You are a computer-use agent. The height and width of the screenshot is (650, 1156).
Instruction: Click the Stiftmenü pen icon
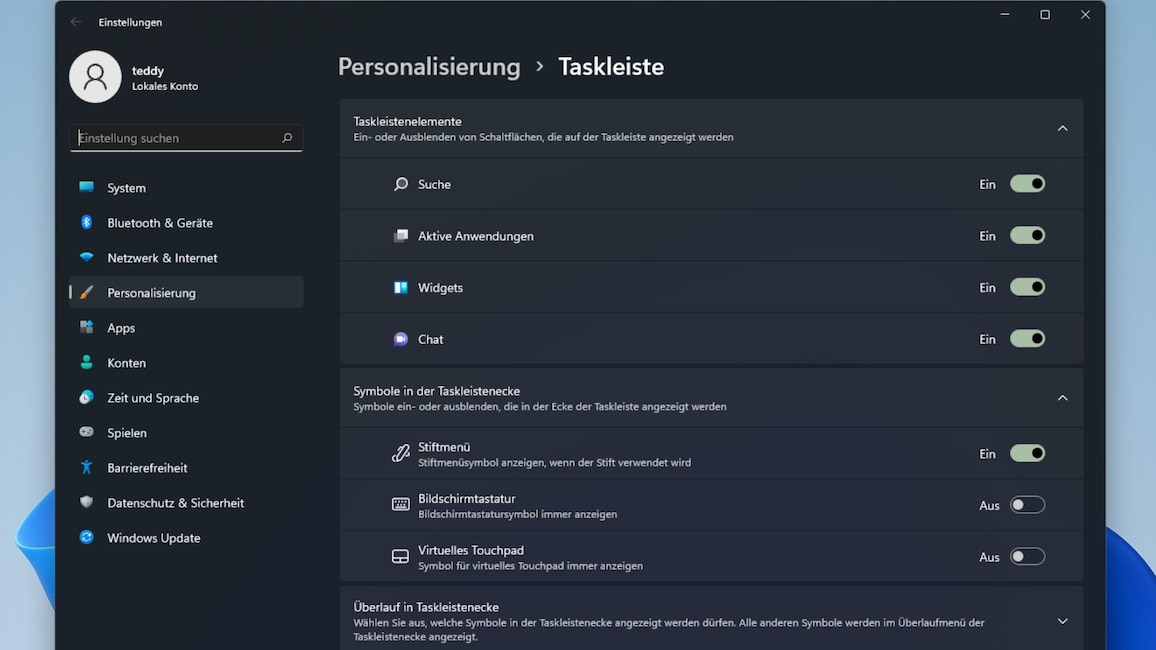[x=401, y=453]
